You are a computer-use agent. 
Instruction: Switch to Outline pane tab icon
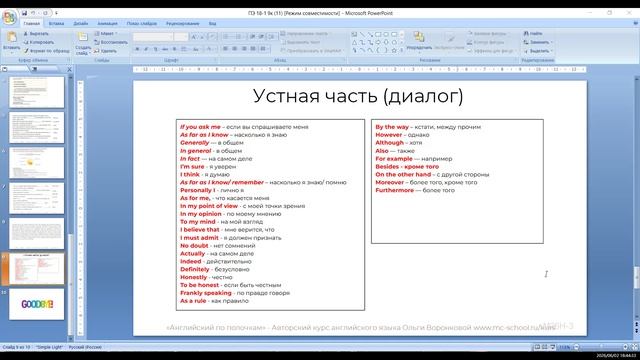point(35,69)
